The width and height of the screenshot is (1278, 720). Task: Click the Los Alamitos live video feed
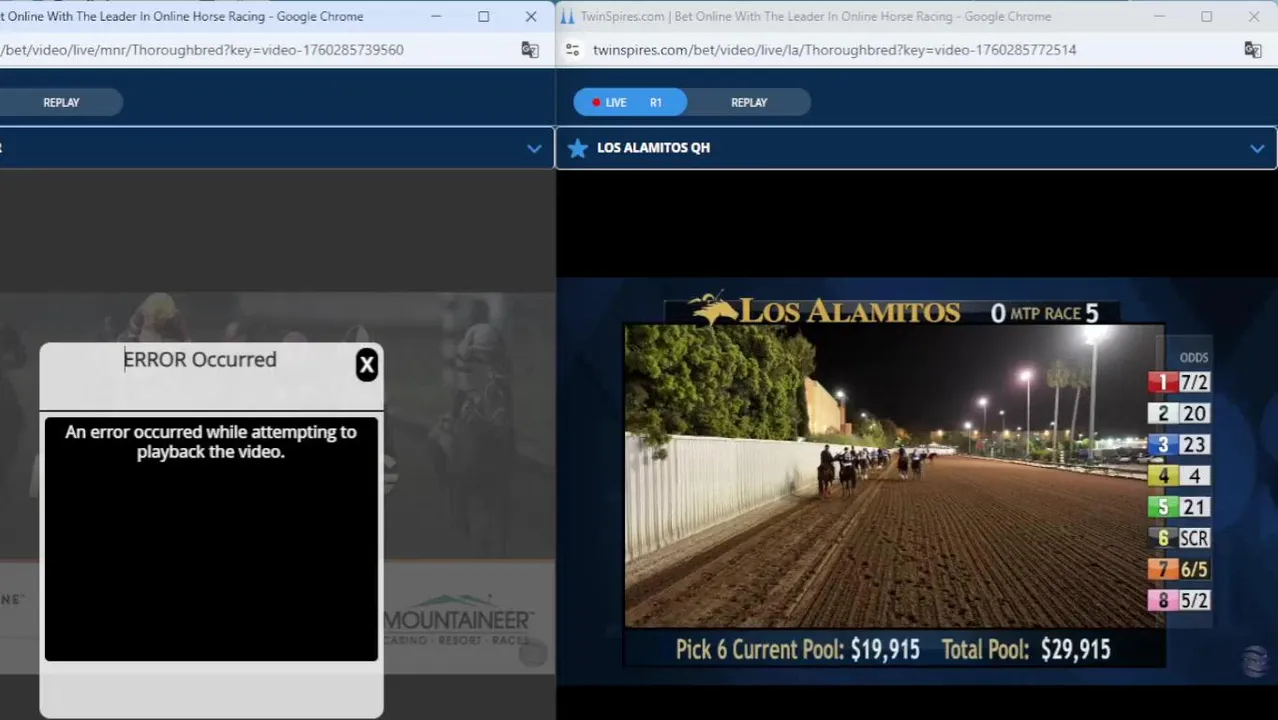[894, 476]
